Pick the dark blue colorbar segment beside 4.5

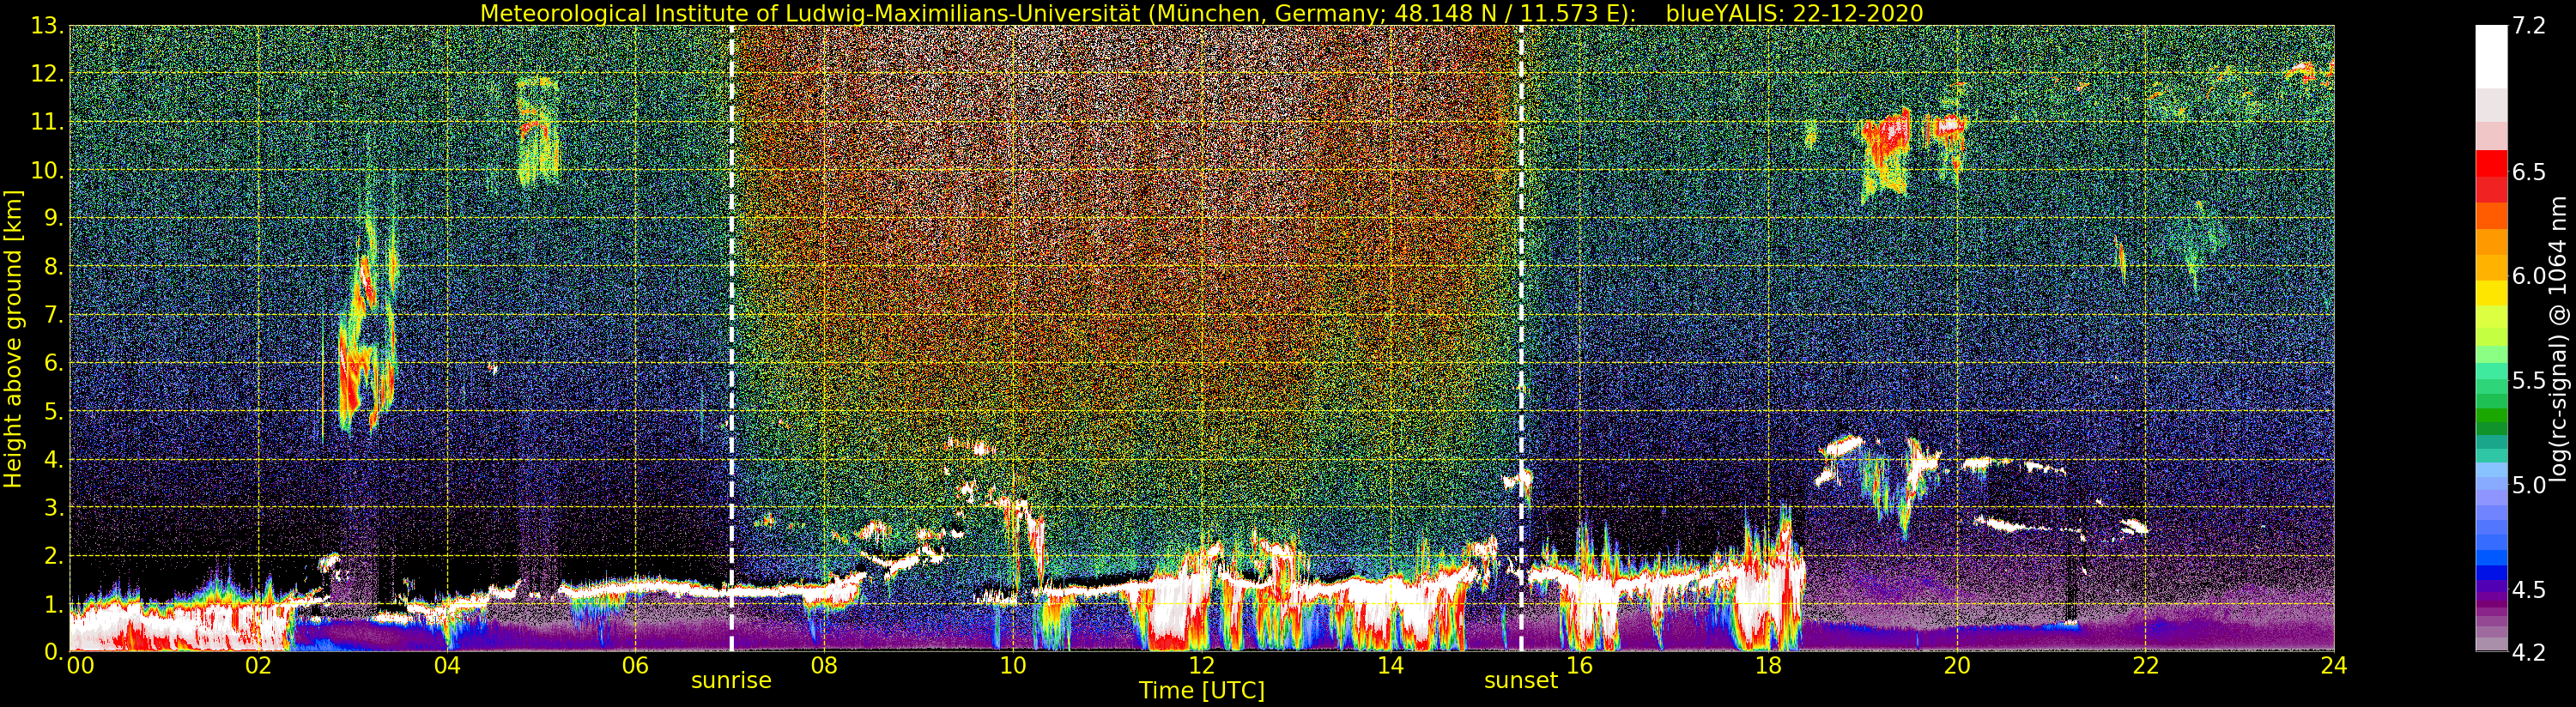pyautogui.click(x=2491, y=575)
